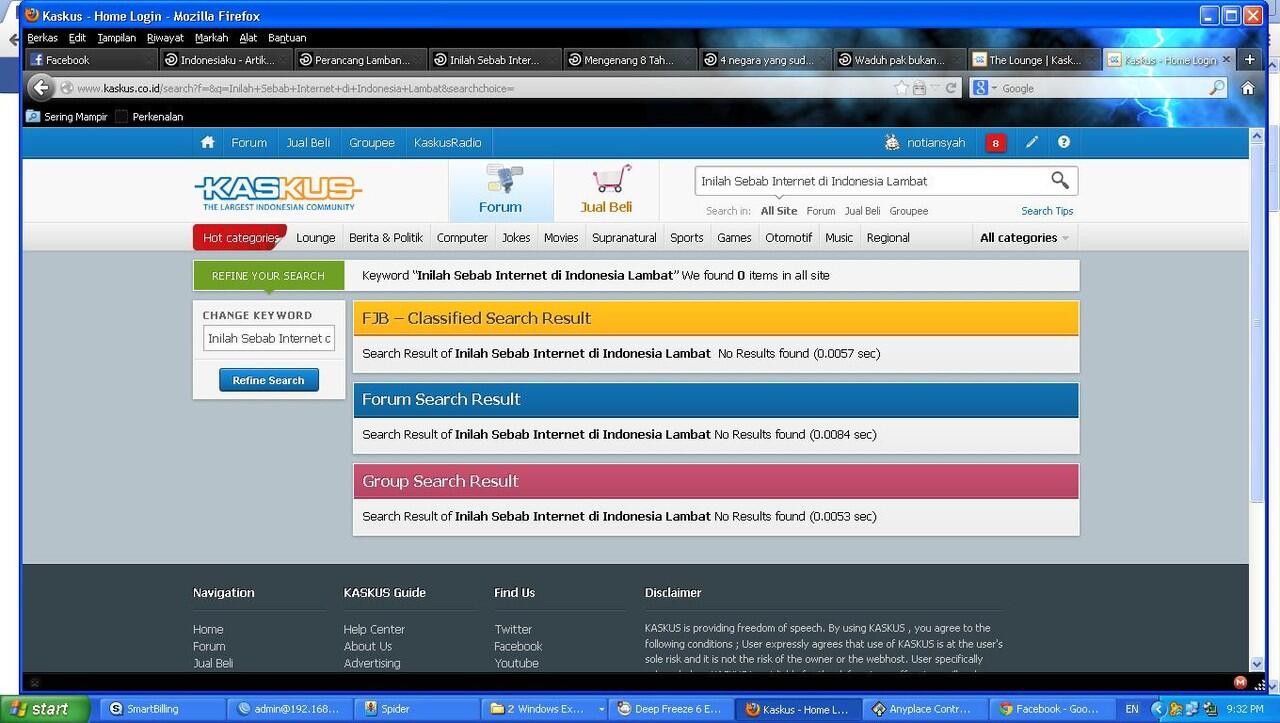Image resolution: width=1280 pixels, height=723 pixels.
Task: Open the Tampilan menu
Action: (116, 38)
